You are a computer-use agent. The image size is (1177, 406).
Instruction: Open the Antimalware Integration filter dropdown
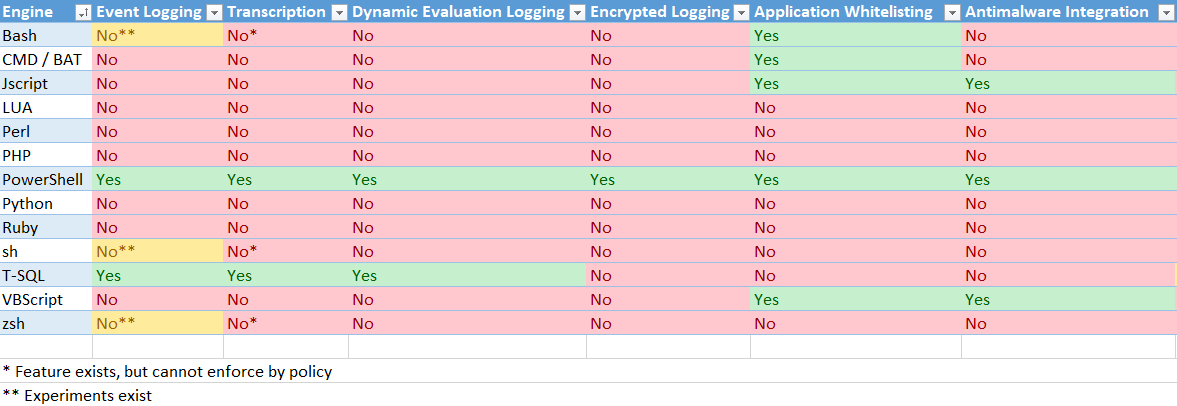[1166, 12]
